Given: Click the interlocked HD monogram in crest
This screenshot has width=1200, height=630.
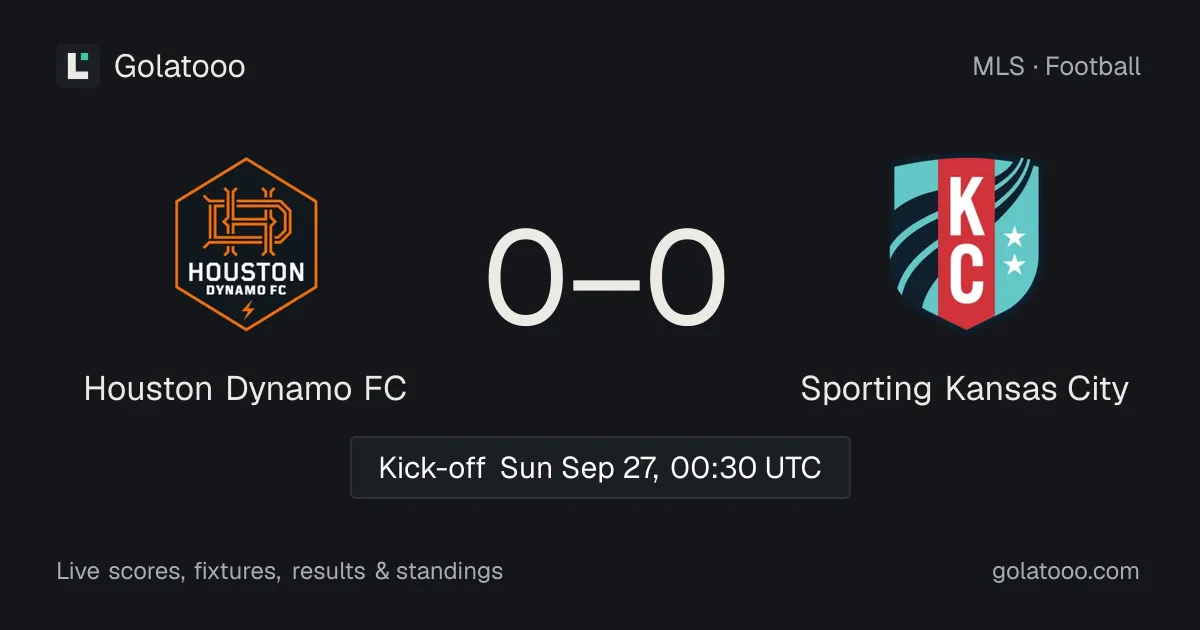Looking at the screenshot, I should (x=246, y=219).
